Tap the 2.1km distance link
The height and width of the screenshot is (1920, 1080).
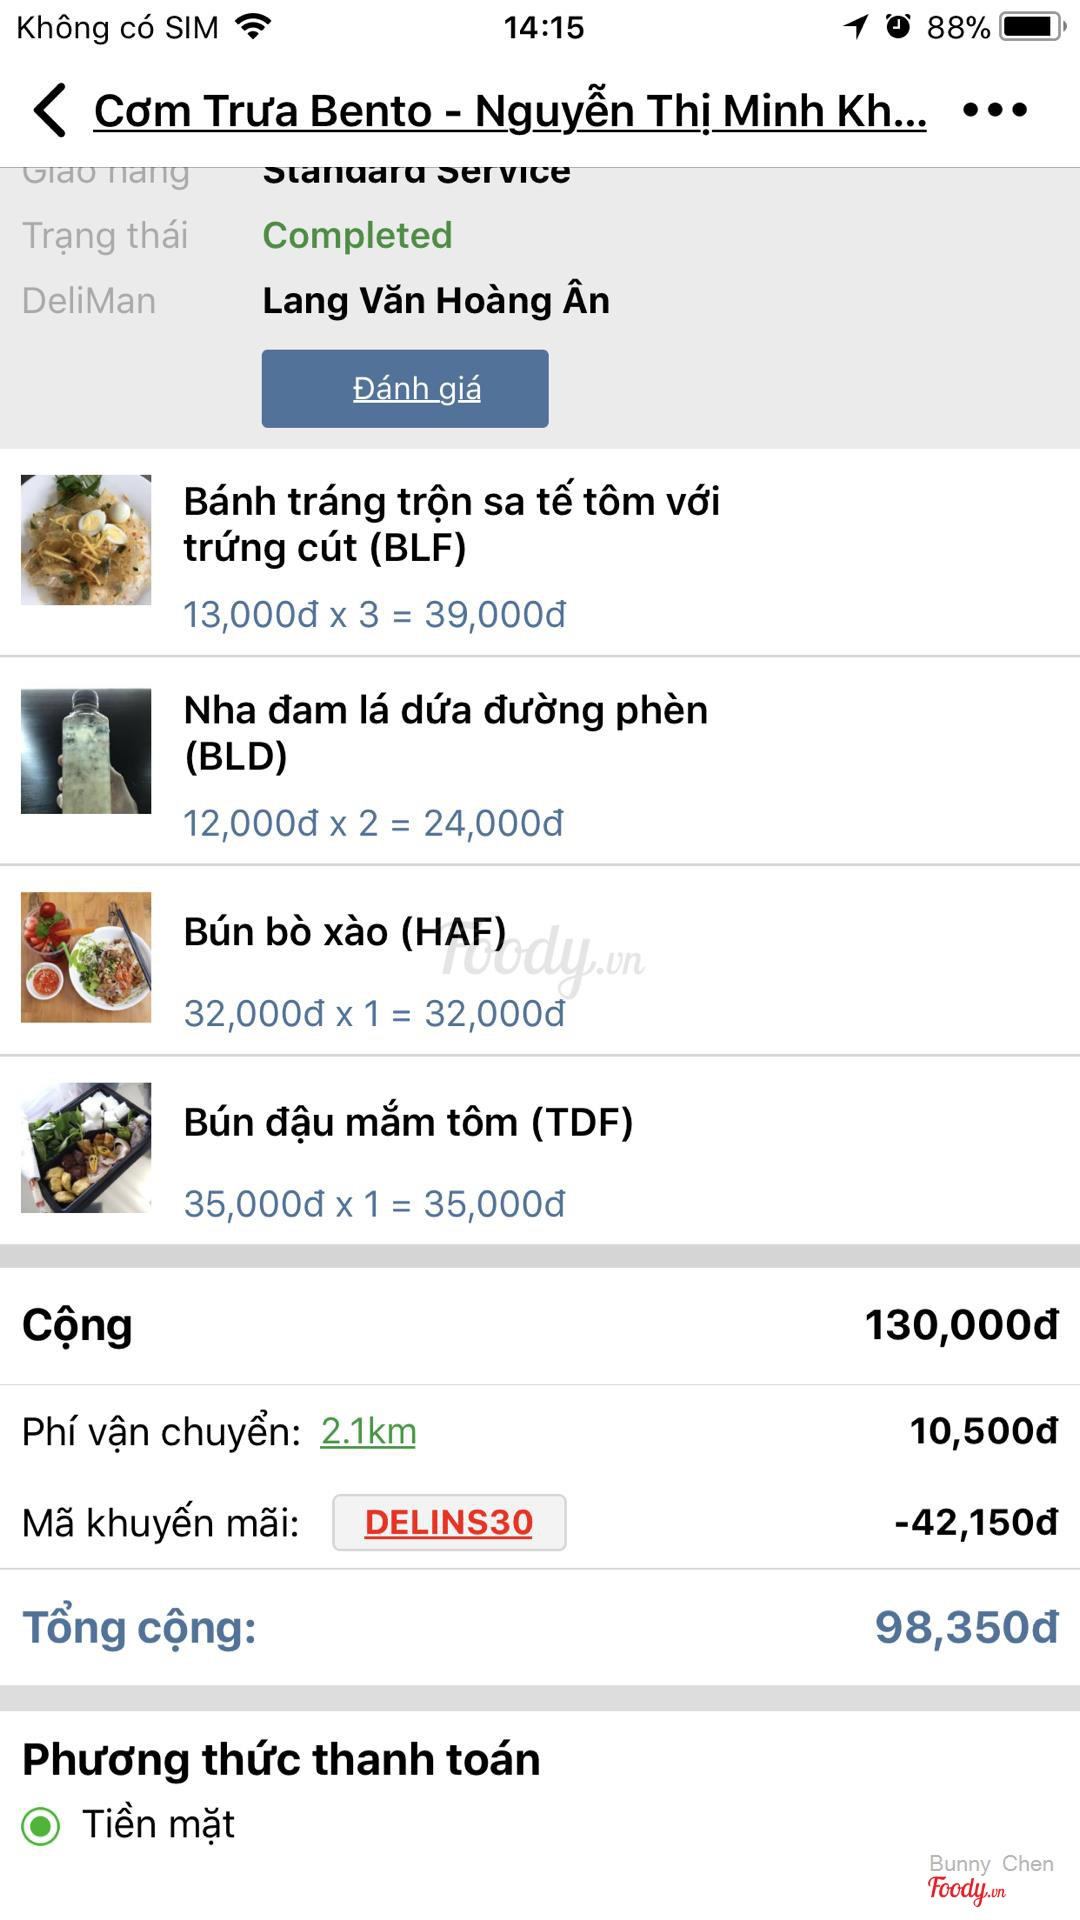pos(368,1432)
